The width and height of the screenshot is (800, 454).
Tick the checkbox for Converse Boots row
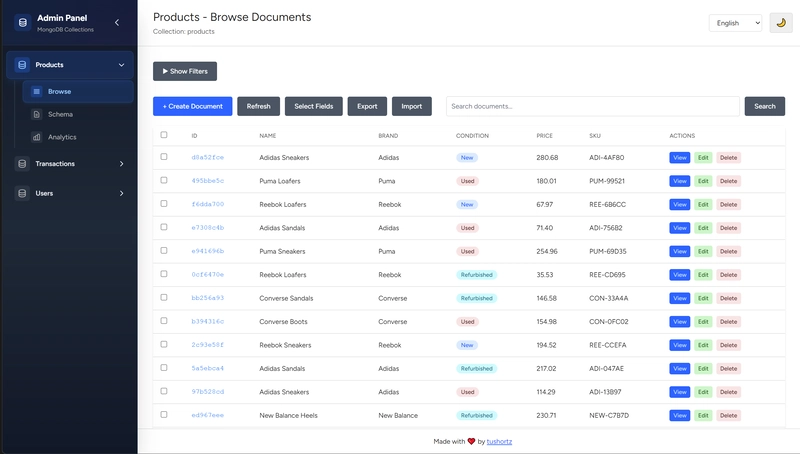point(165,321)
